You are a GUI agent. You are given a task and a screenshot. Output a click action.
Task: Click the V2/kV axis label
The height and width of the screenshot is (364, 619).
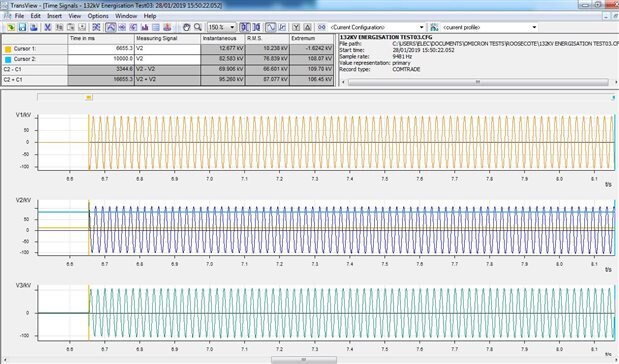23,200
